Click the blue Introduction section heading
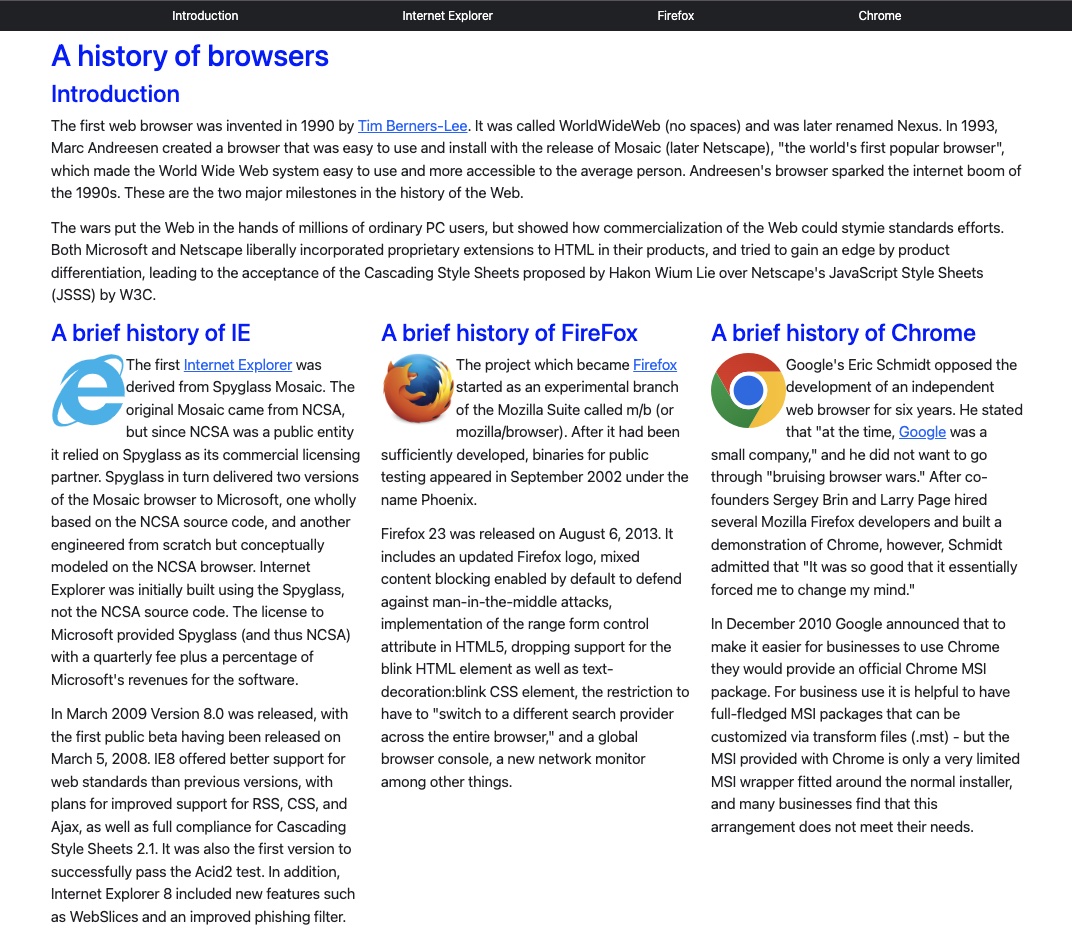This screenshot has width=1072, height=933. coord(115,94)
